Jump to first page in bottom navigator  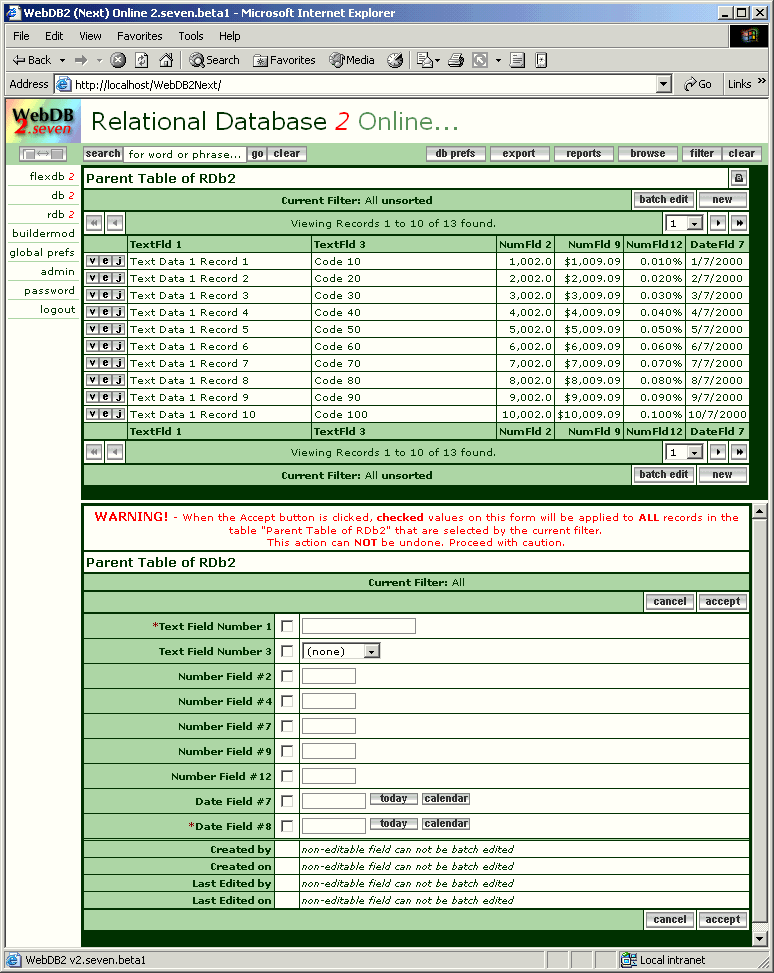tap(94, 452)
